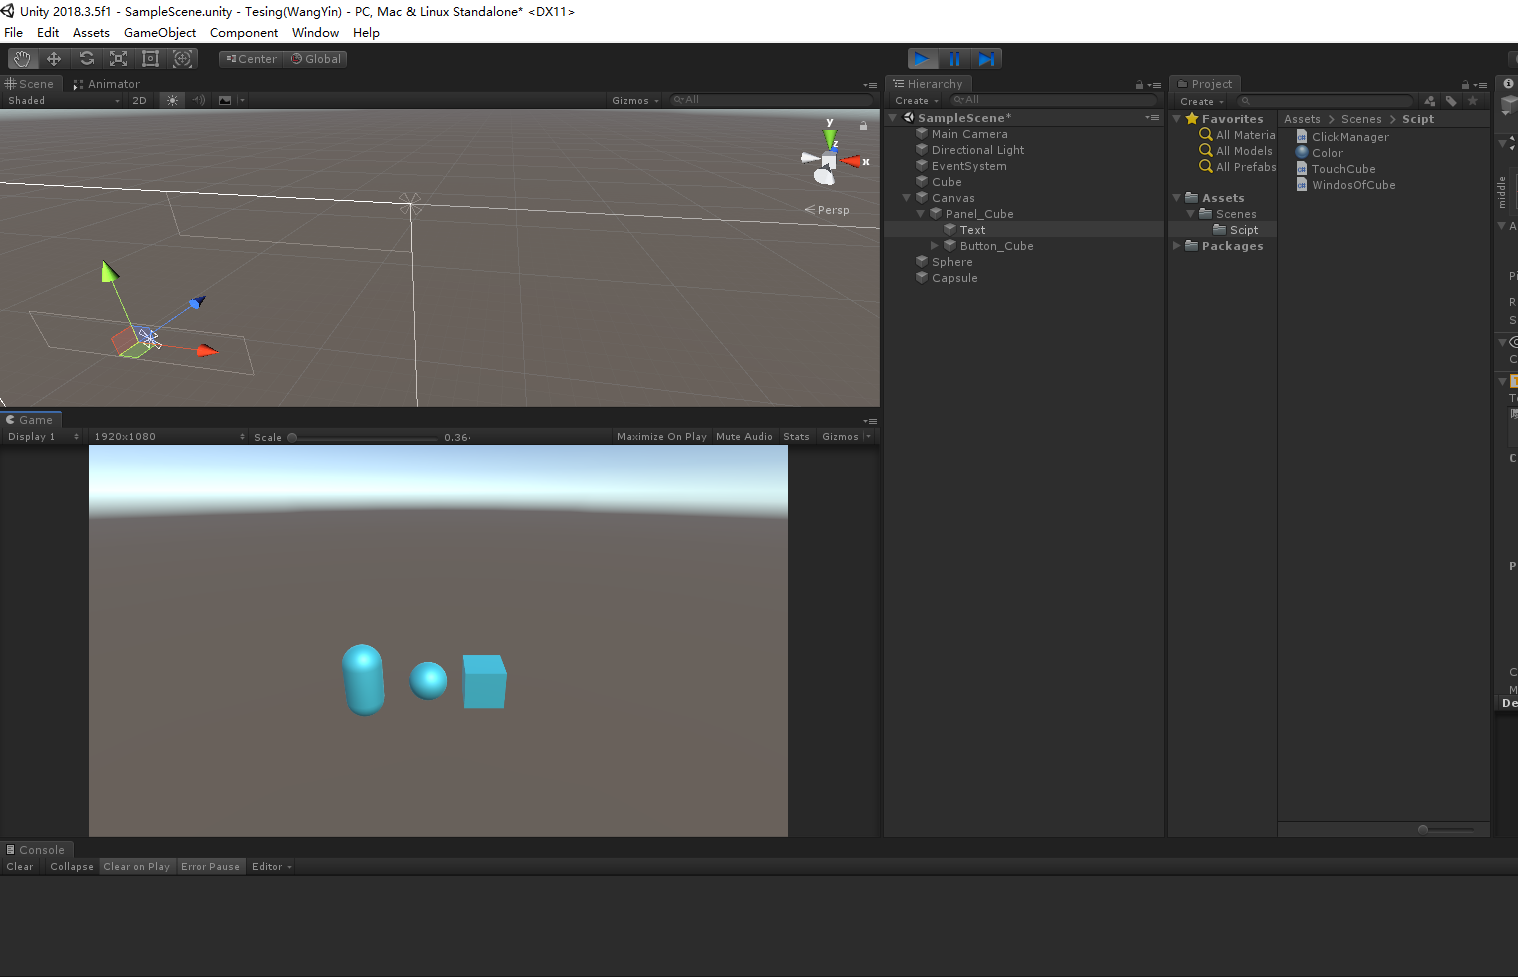The width and height of the screenshot is (1518, 977).
Task: Select the Capsule object
Action: (x=954, y=278)
